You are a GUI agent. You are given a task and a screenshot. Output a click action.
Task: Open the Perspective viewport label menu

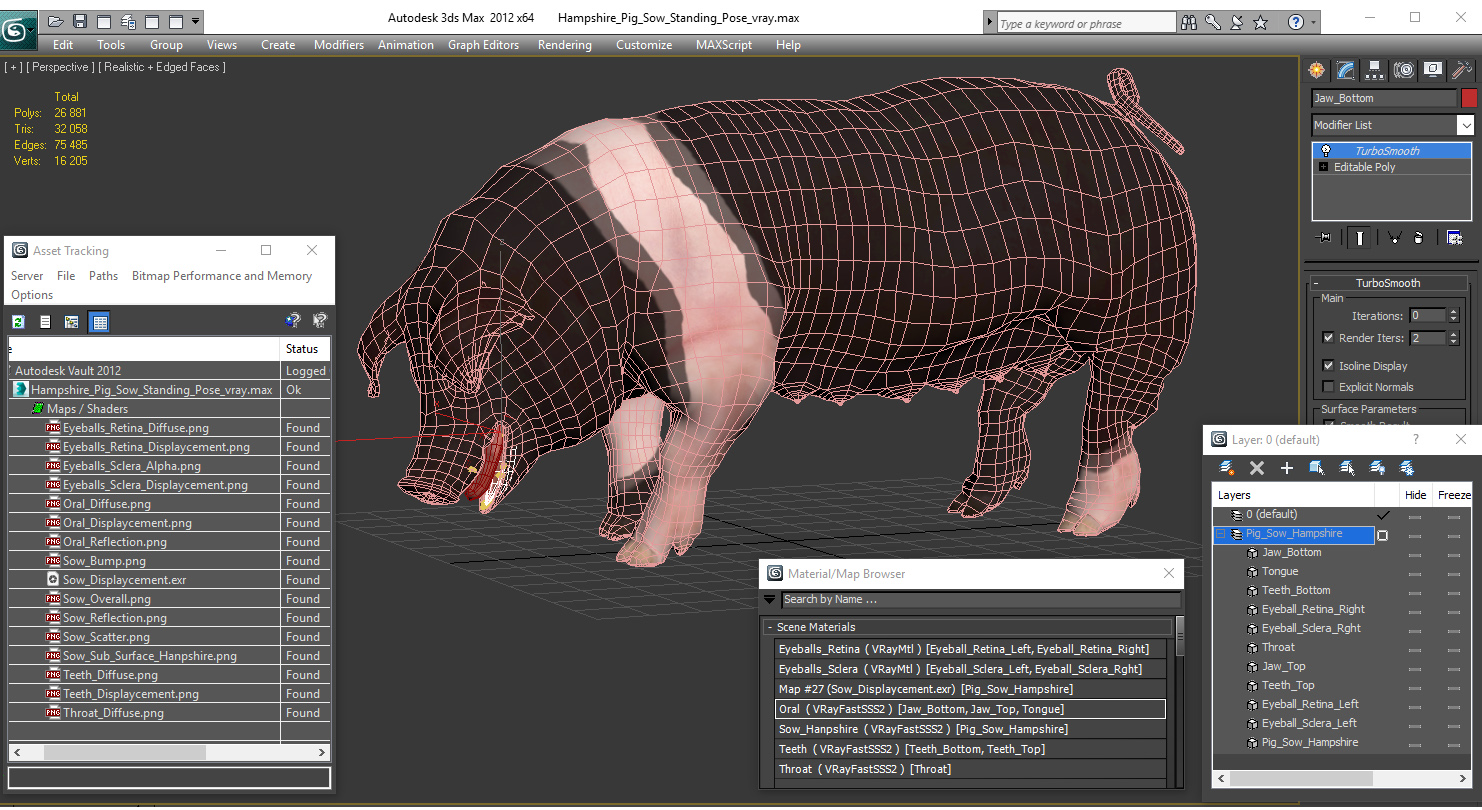pyautogui.click(x=61, y=67)
